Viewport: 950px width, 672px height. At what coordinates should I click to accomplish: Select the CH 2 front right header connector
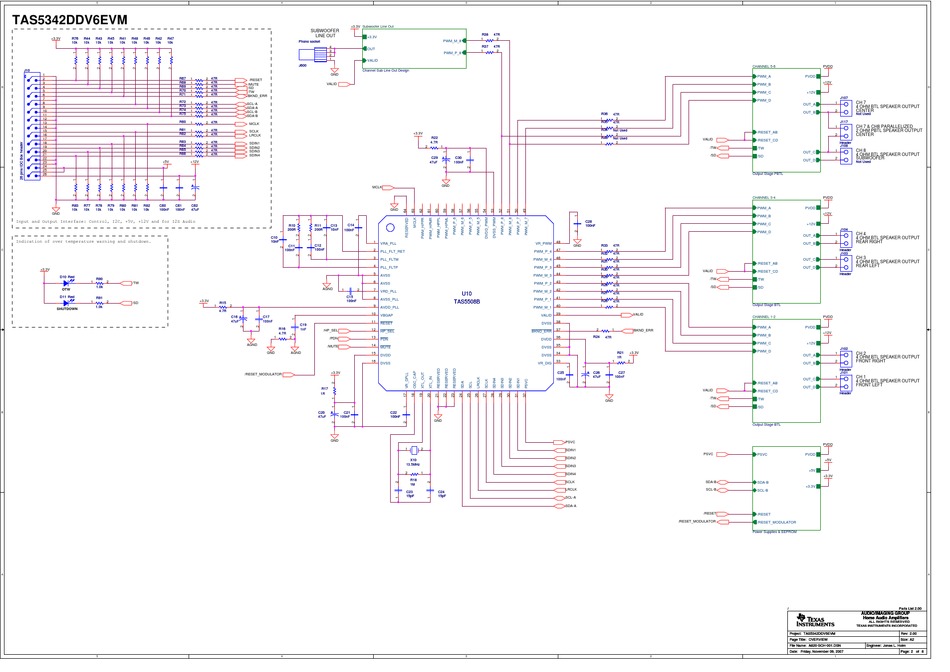pyautogui.click(x=845, y=359)
